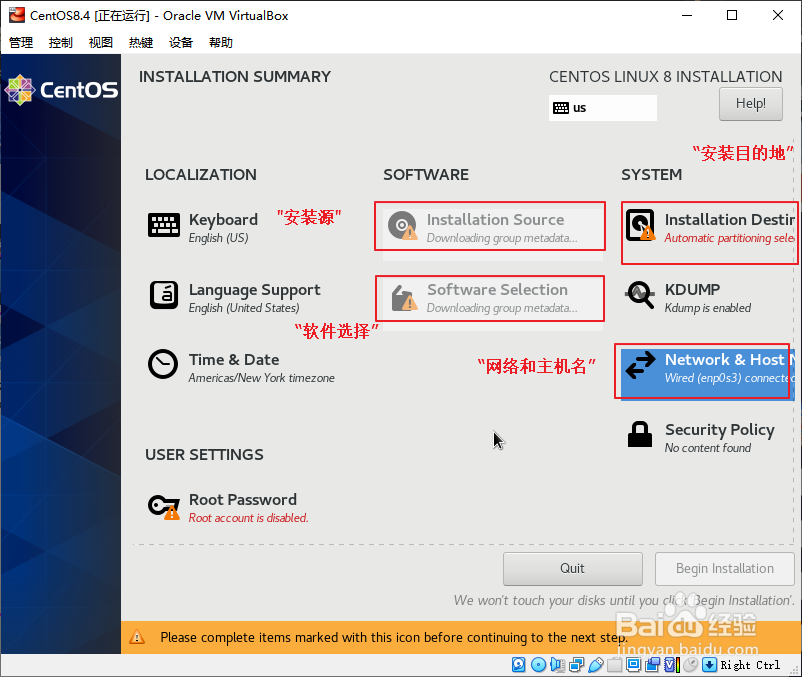The height and width of the screenshot is (677, 802).
Task: Open the 设备 menu
Action: (181, 42)
